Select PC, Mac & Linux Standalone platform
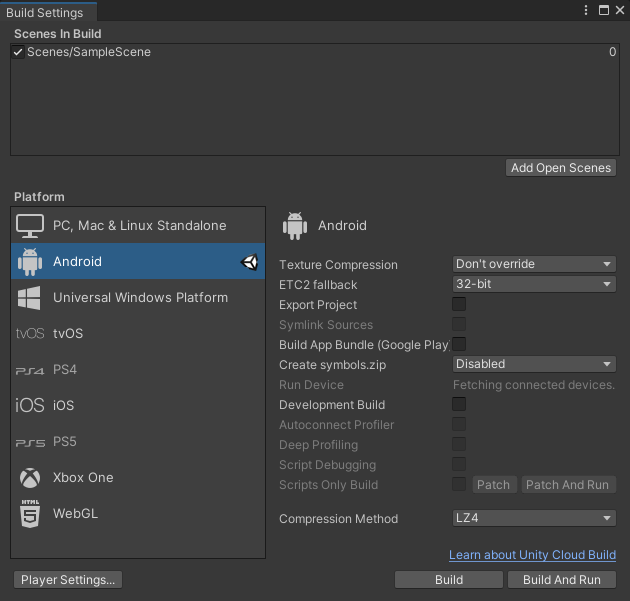This screenshot has height=601, width=630. point(138,225)
